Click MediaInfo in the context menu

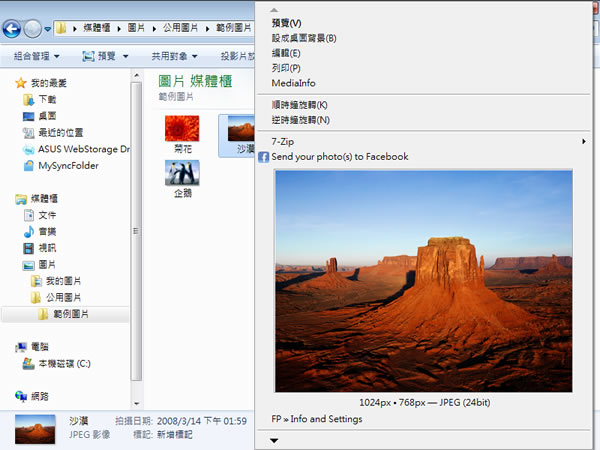point(293,83)
